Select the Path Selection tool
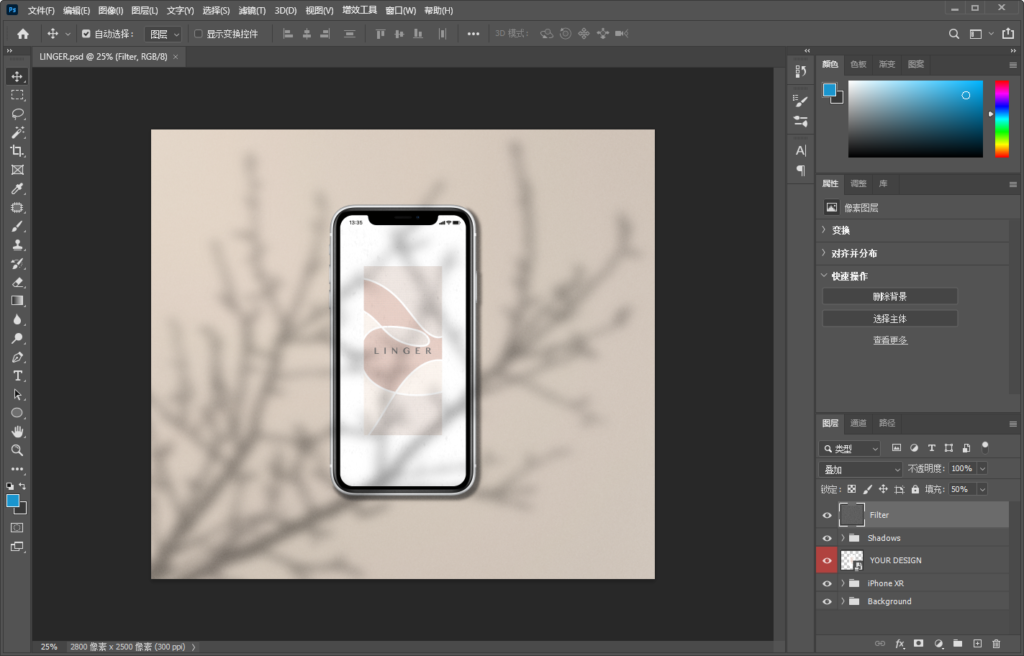 click(x=17, y=395)
